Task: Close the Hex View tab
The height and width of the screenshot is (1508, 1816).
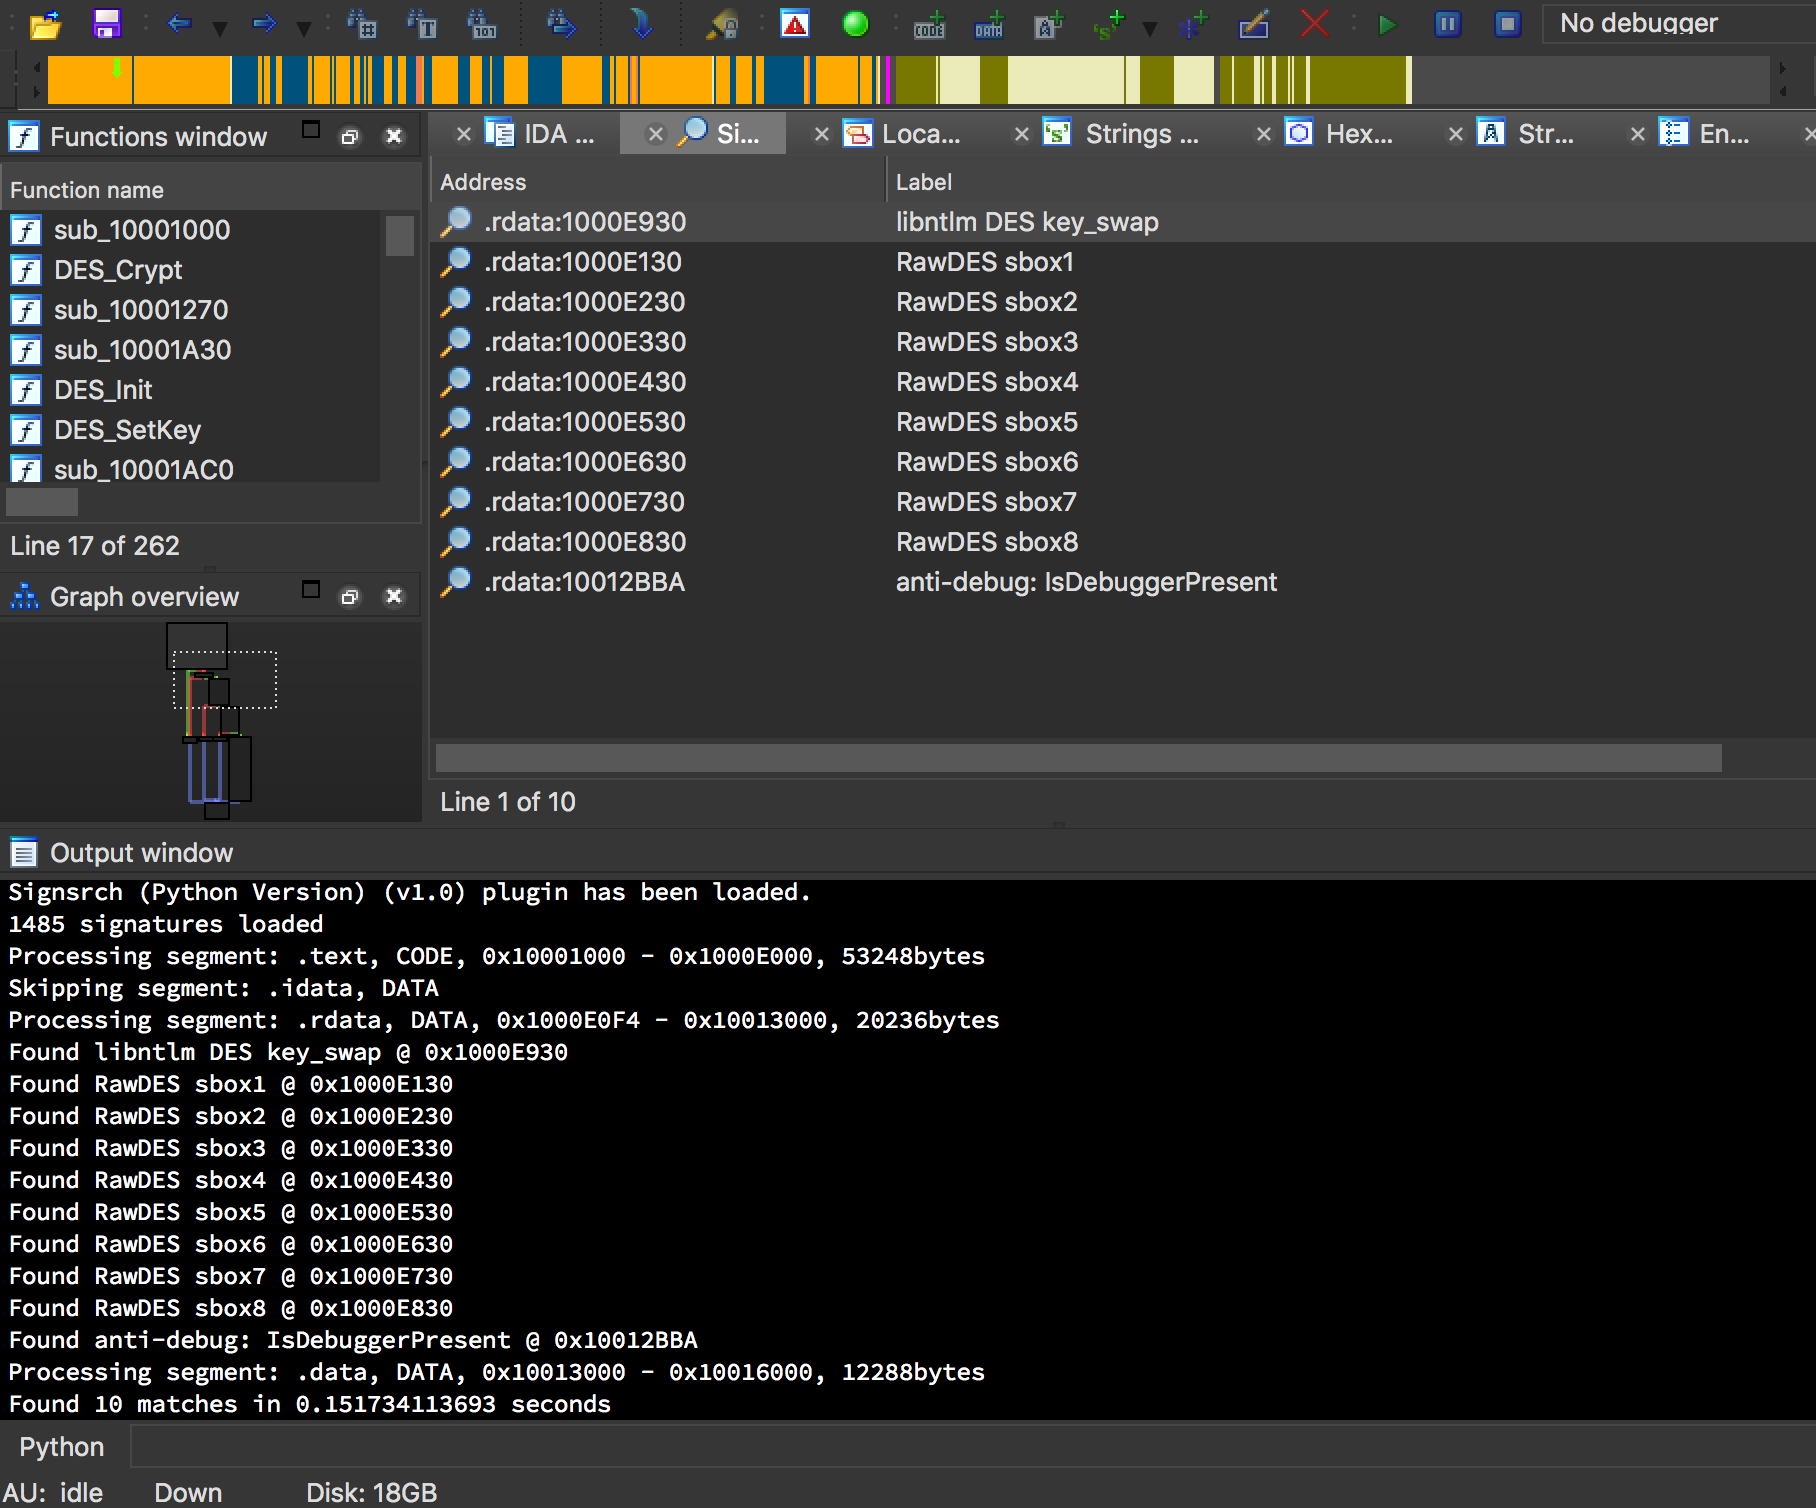Action: pos(1263,134)
